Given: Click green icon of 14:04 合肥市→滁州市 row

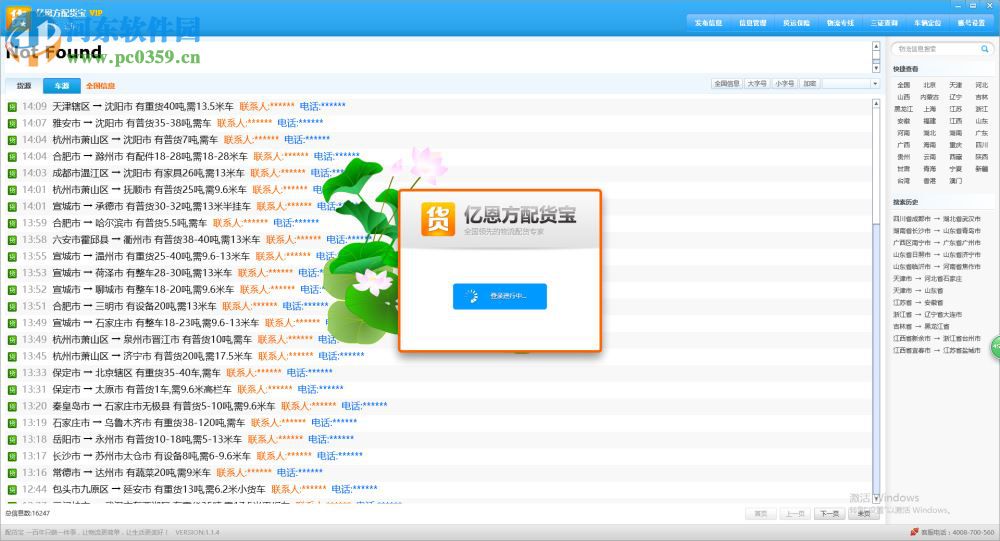Looking at the screenshot, I should [12, 156].
